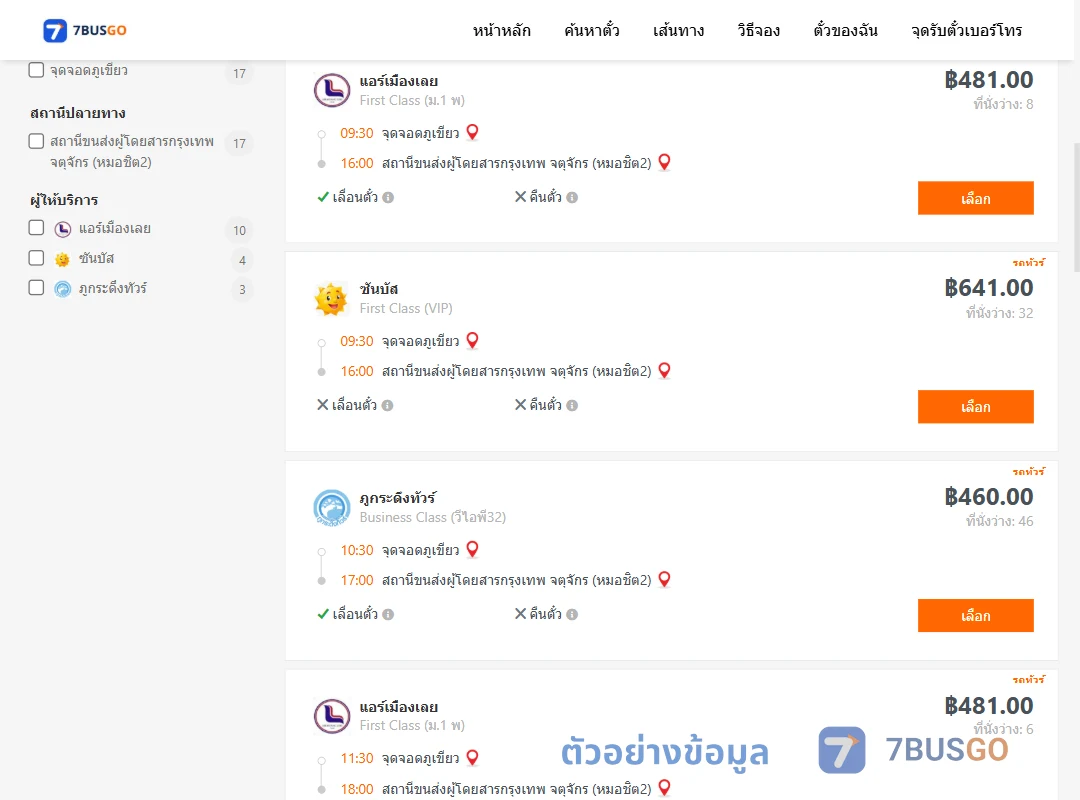Filter by ภูกระดึงทัวร์ operator checkbox

click(37, 288)
